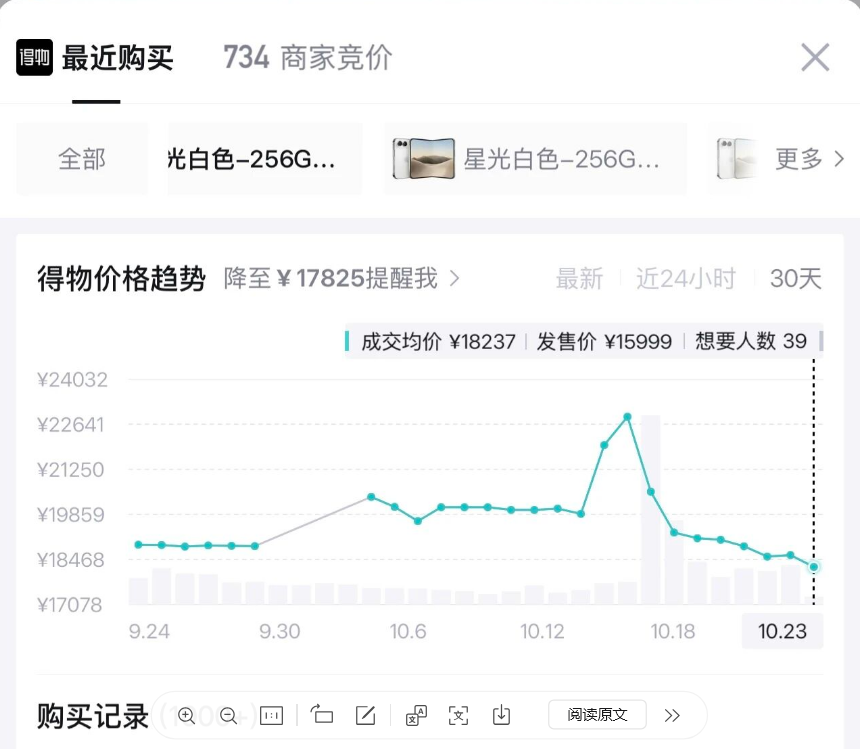This screenshot has width=860, height=749.
Task: Click the zoom in magnifier icon
Action: (186, 715)
